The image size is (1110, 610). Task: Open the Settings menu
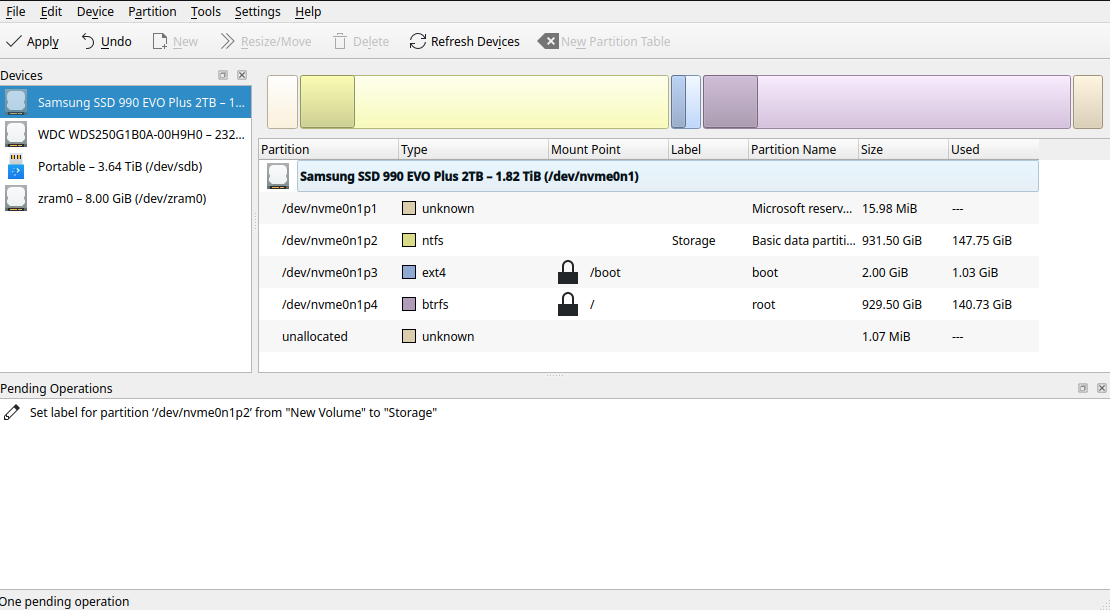257,12
